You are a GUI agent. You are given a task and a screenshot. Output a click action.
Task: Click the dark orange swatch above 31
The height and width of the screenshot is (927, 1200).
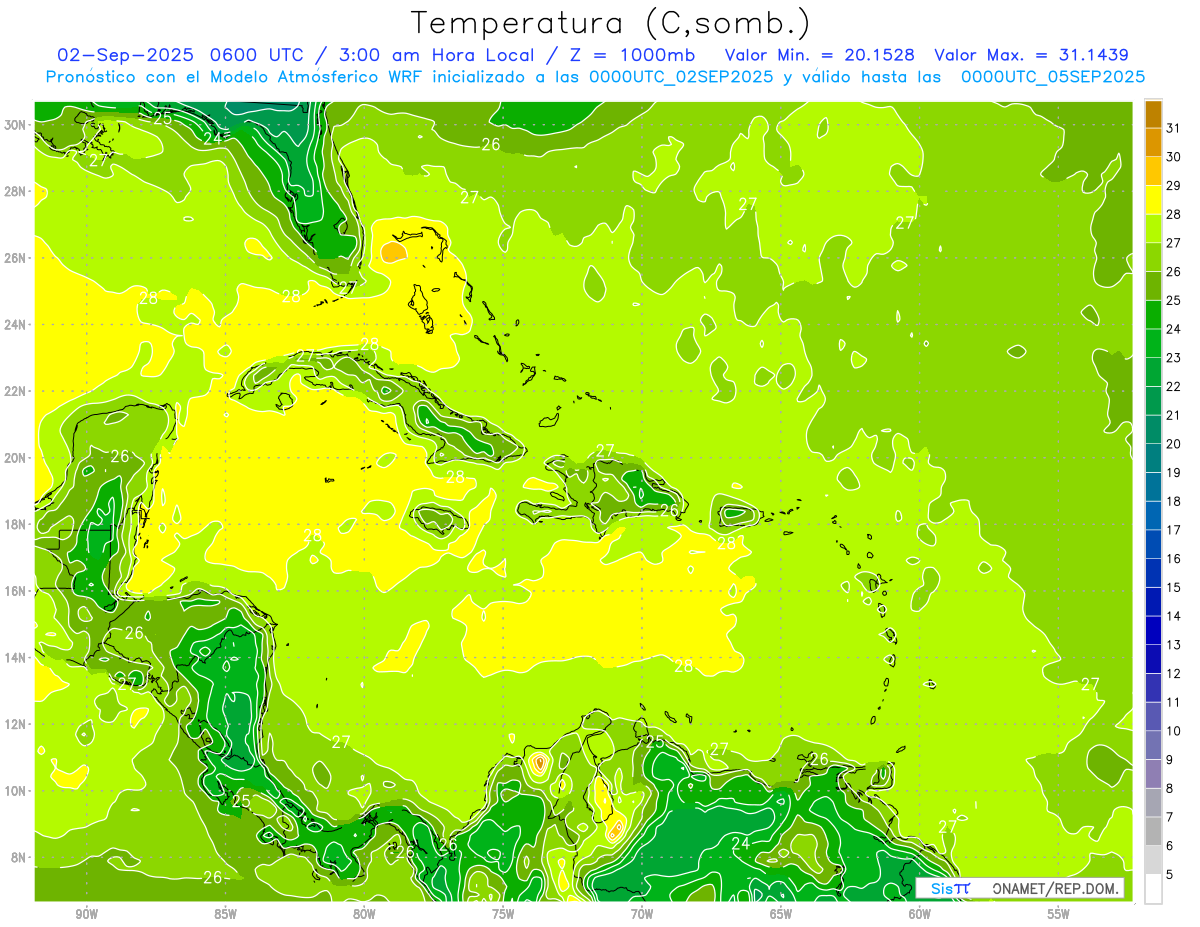1153,114
